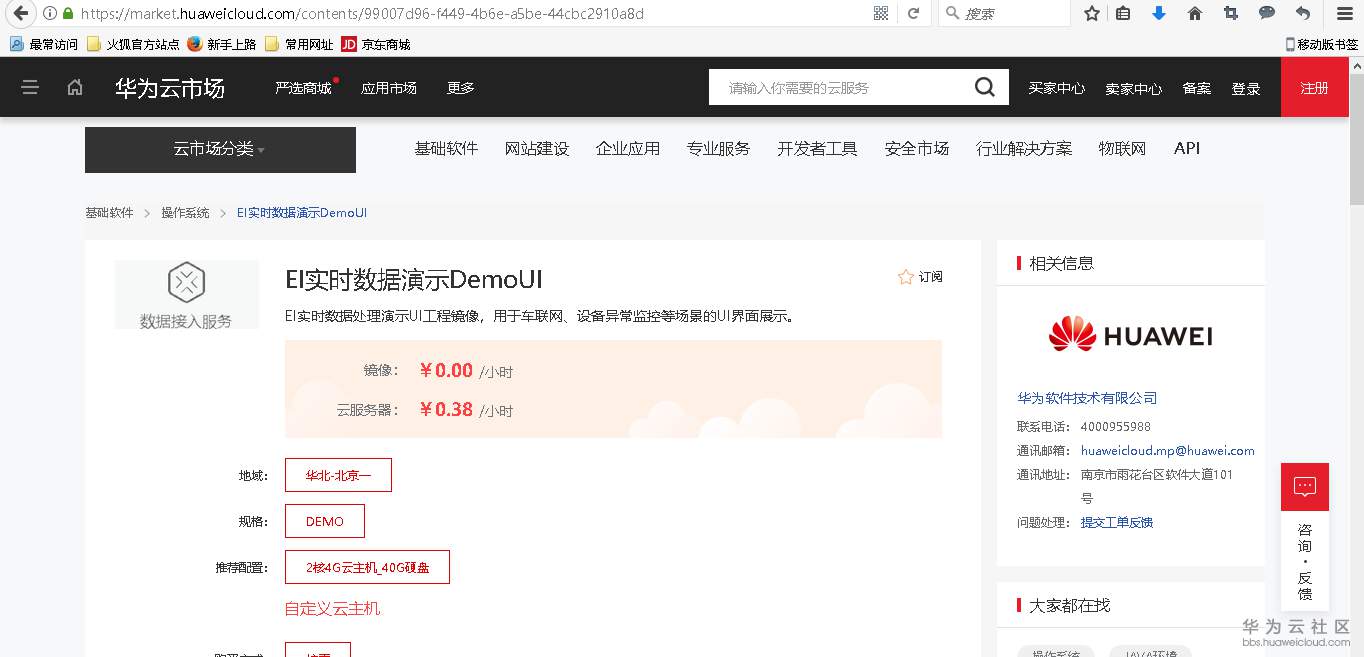The width and height of the screenshot is (1364, 657).
Task: Click the search magnifier in the marketplace
Action: pyautogui.click(x=984, y=87)
